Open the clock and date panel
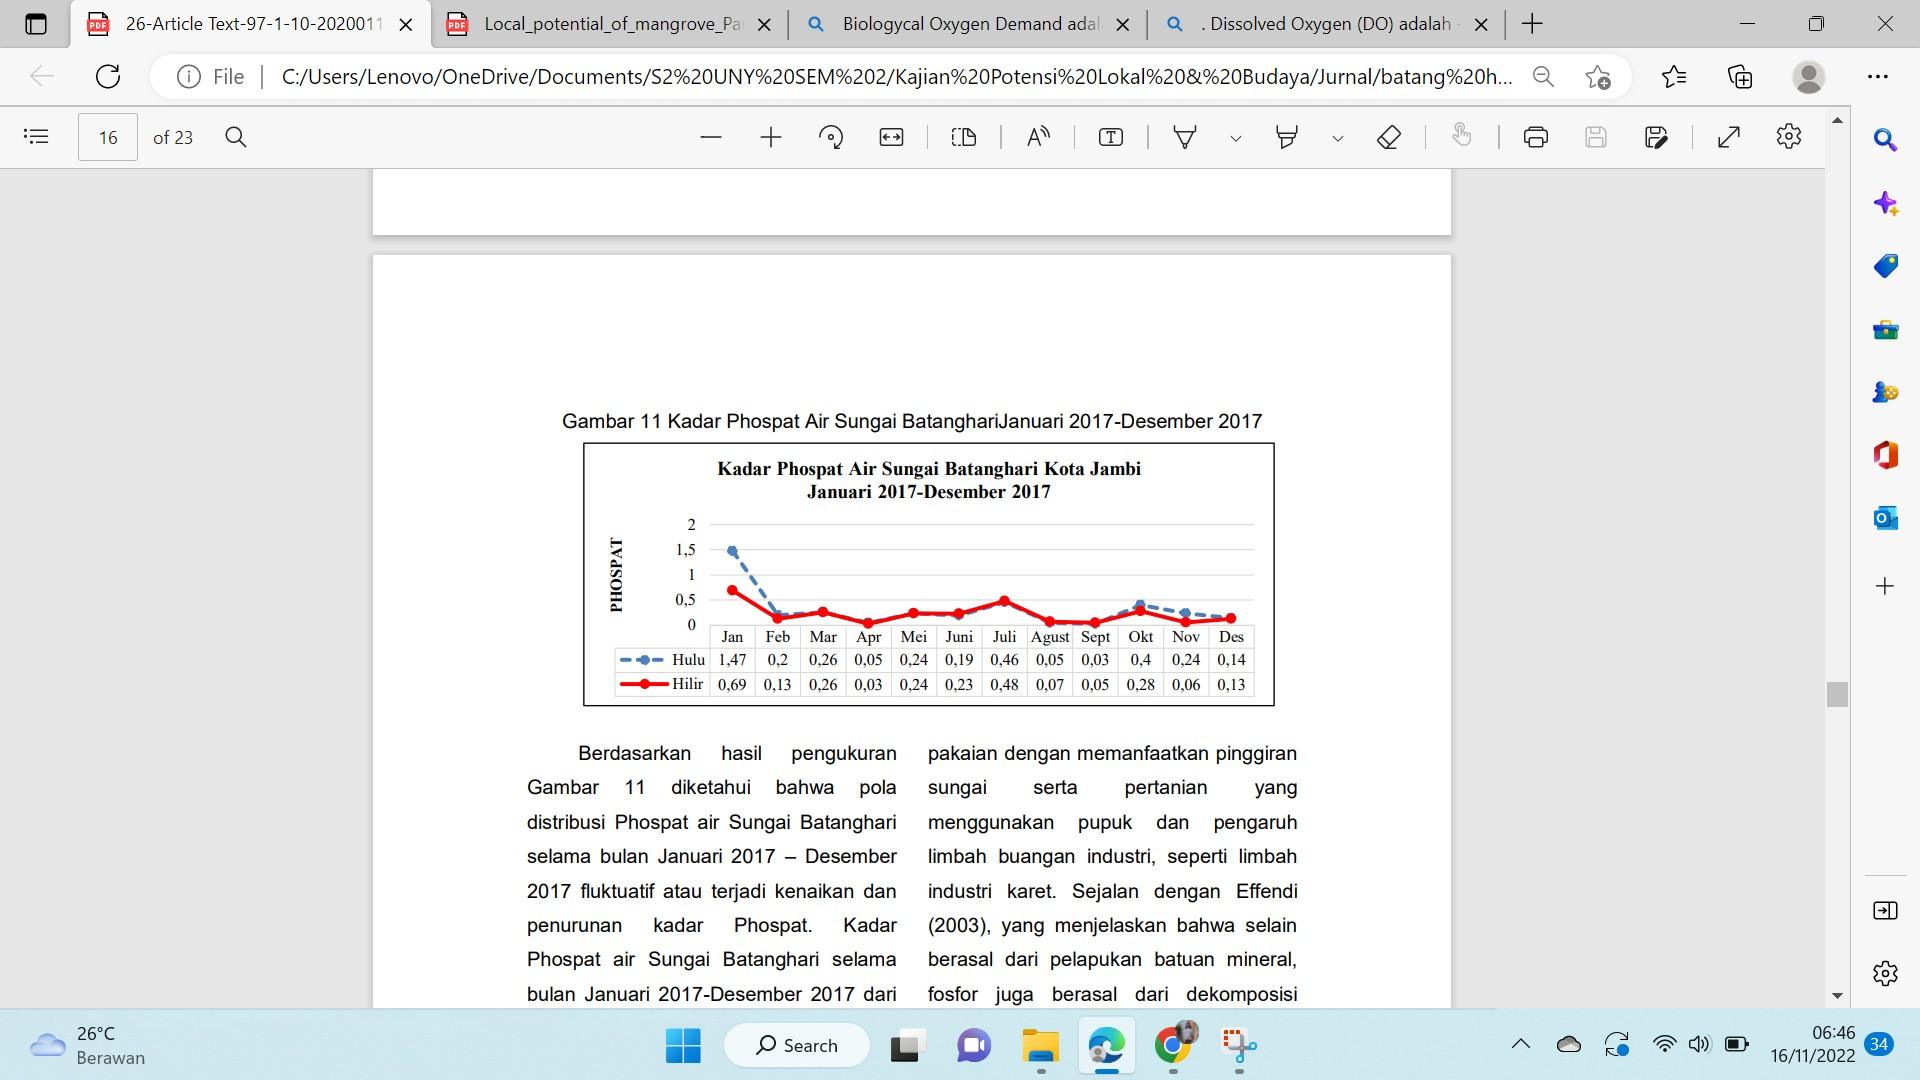 1812,1045
